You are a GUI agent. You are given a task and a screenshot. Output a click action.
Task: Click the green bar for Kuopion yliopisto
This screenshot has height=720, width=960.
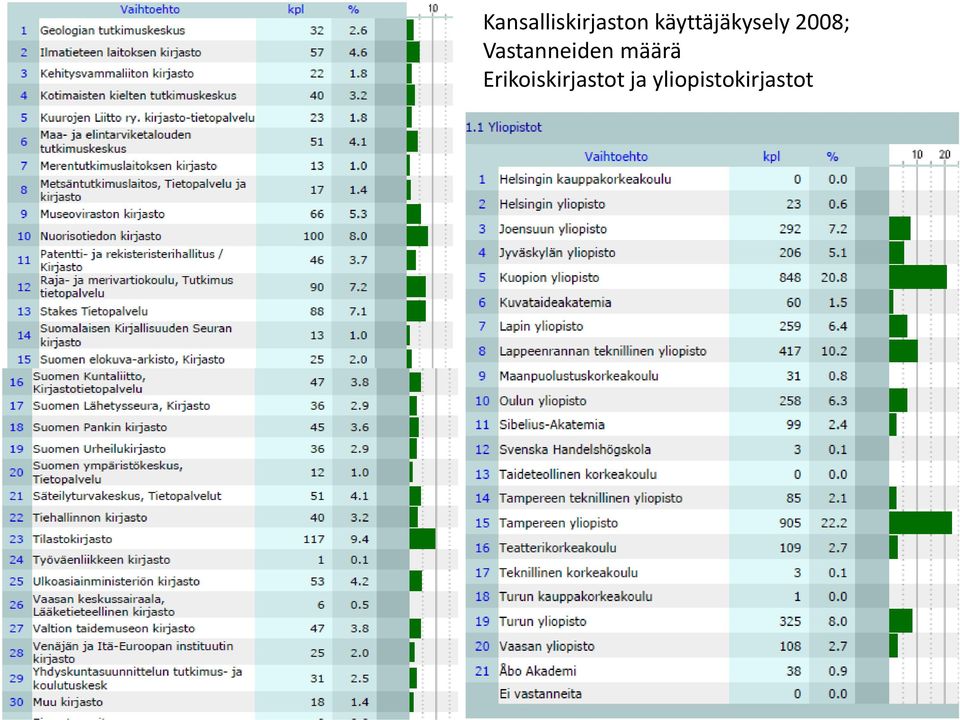918,277
